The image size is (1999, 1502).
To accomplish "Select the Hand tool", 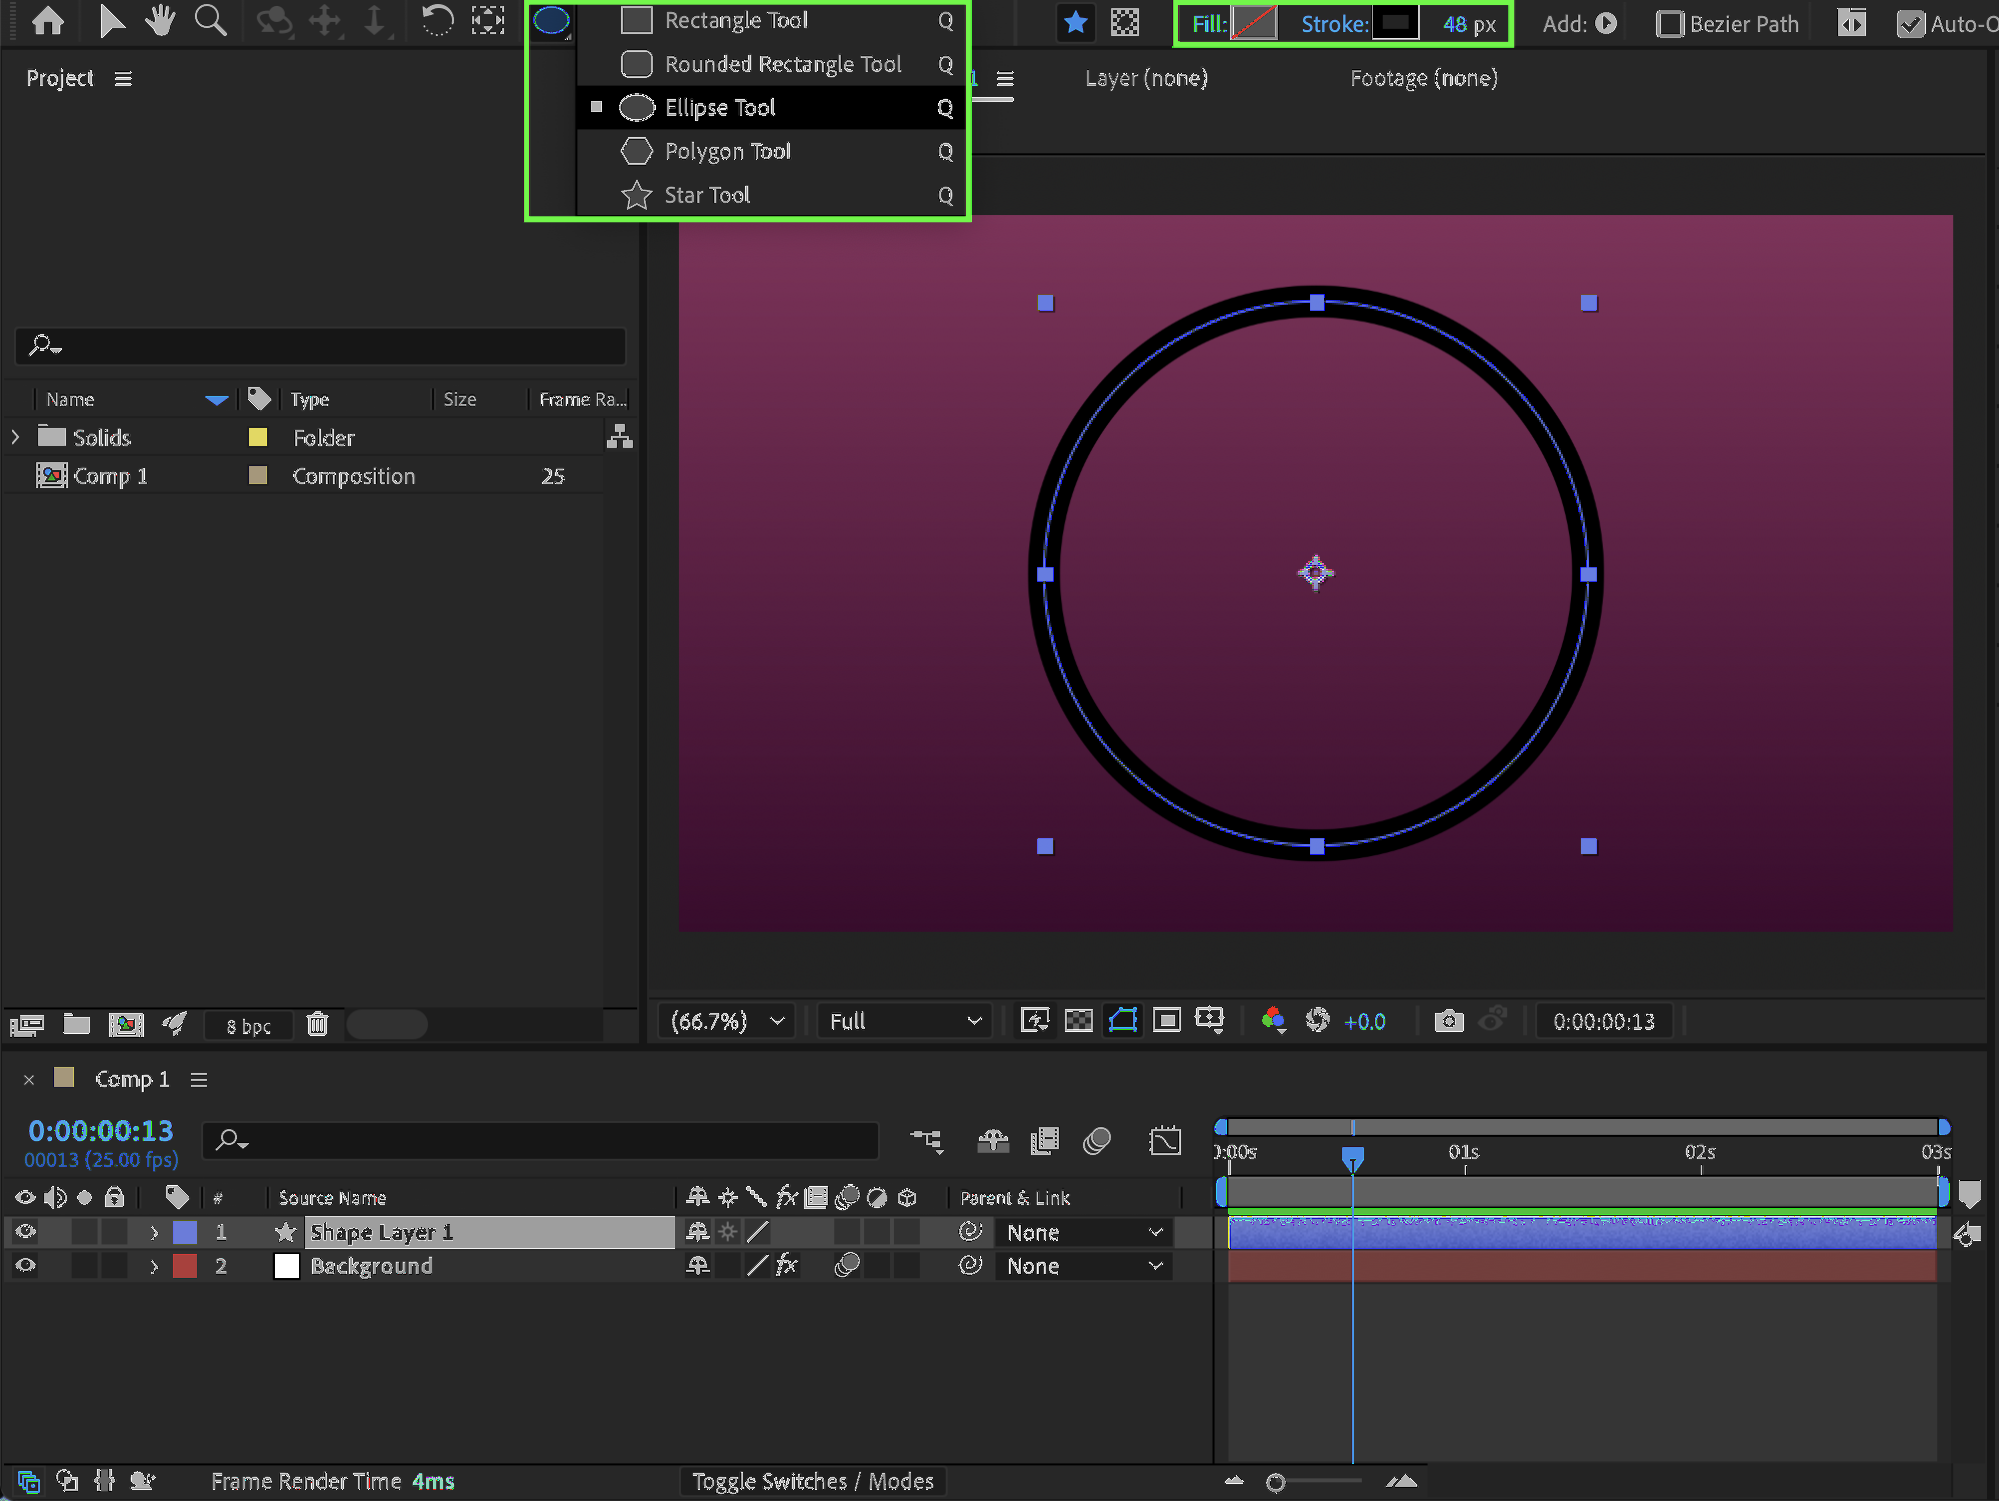I will tap(159, 21).
